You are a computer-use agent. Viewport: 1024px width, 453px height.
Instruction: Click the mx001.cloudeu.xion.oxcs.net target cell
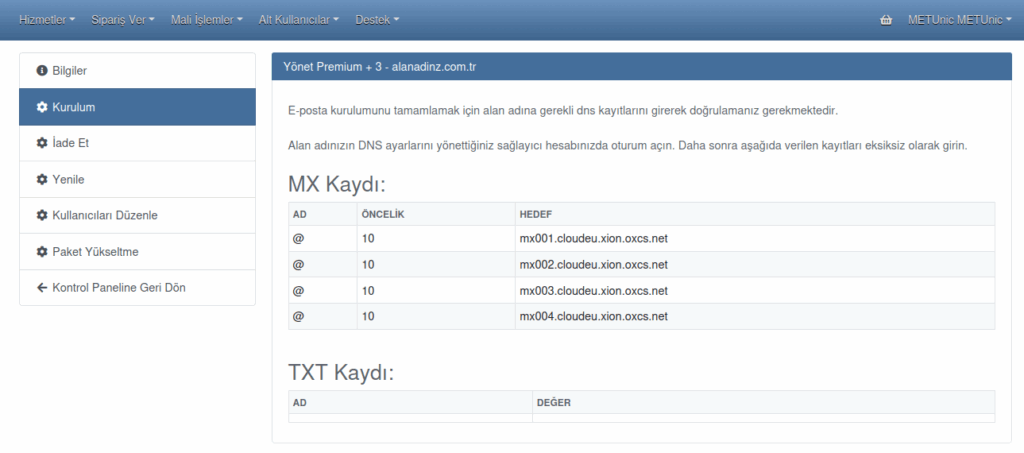[x=593, y=239]
